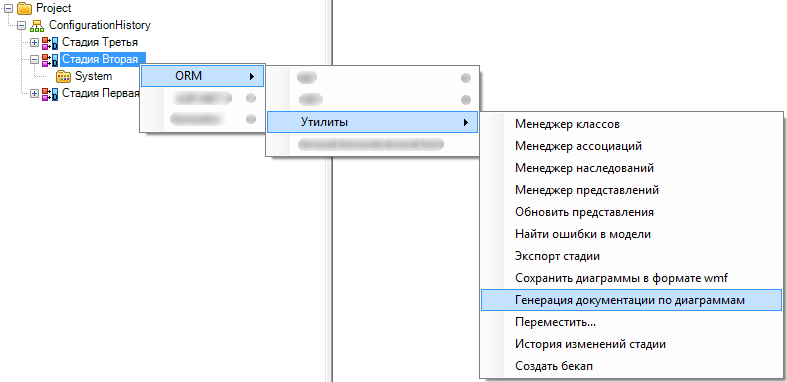Click the arrow next to Утилиты

coord(466,122)
